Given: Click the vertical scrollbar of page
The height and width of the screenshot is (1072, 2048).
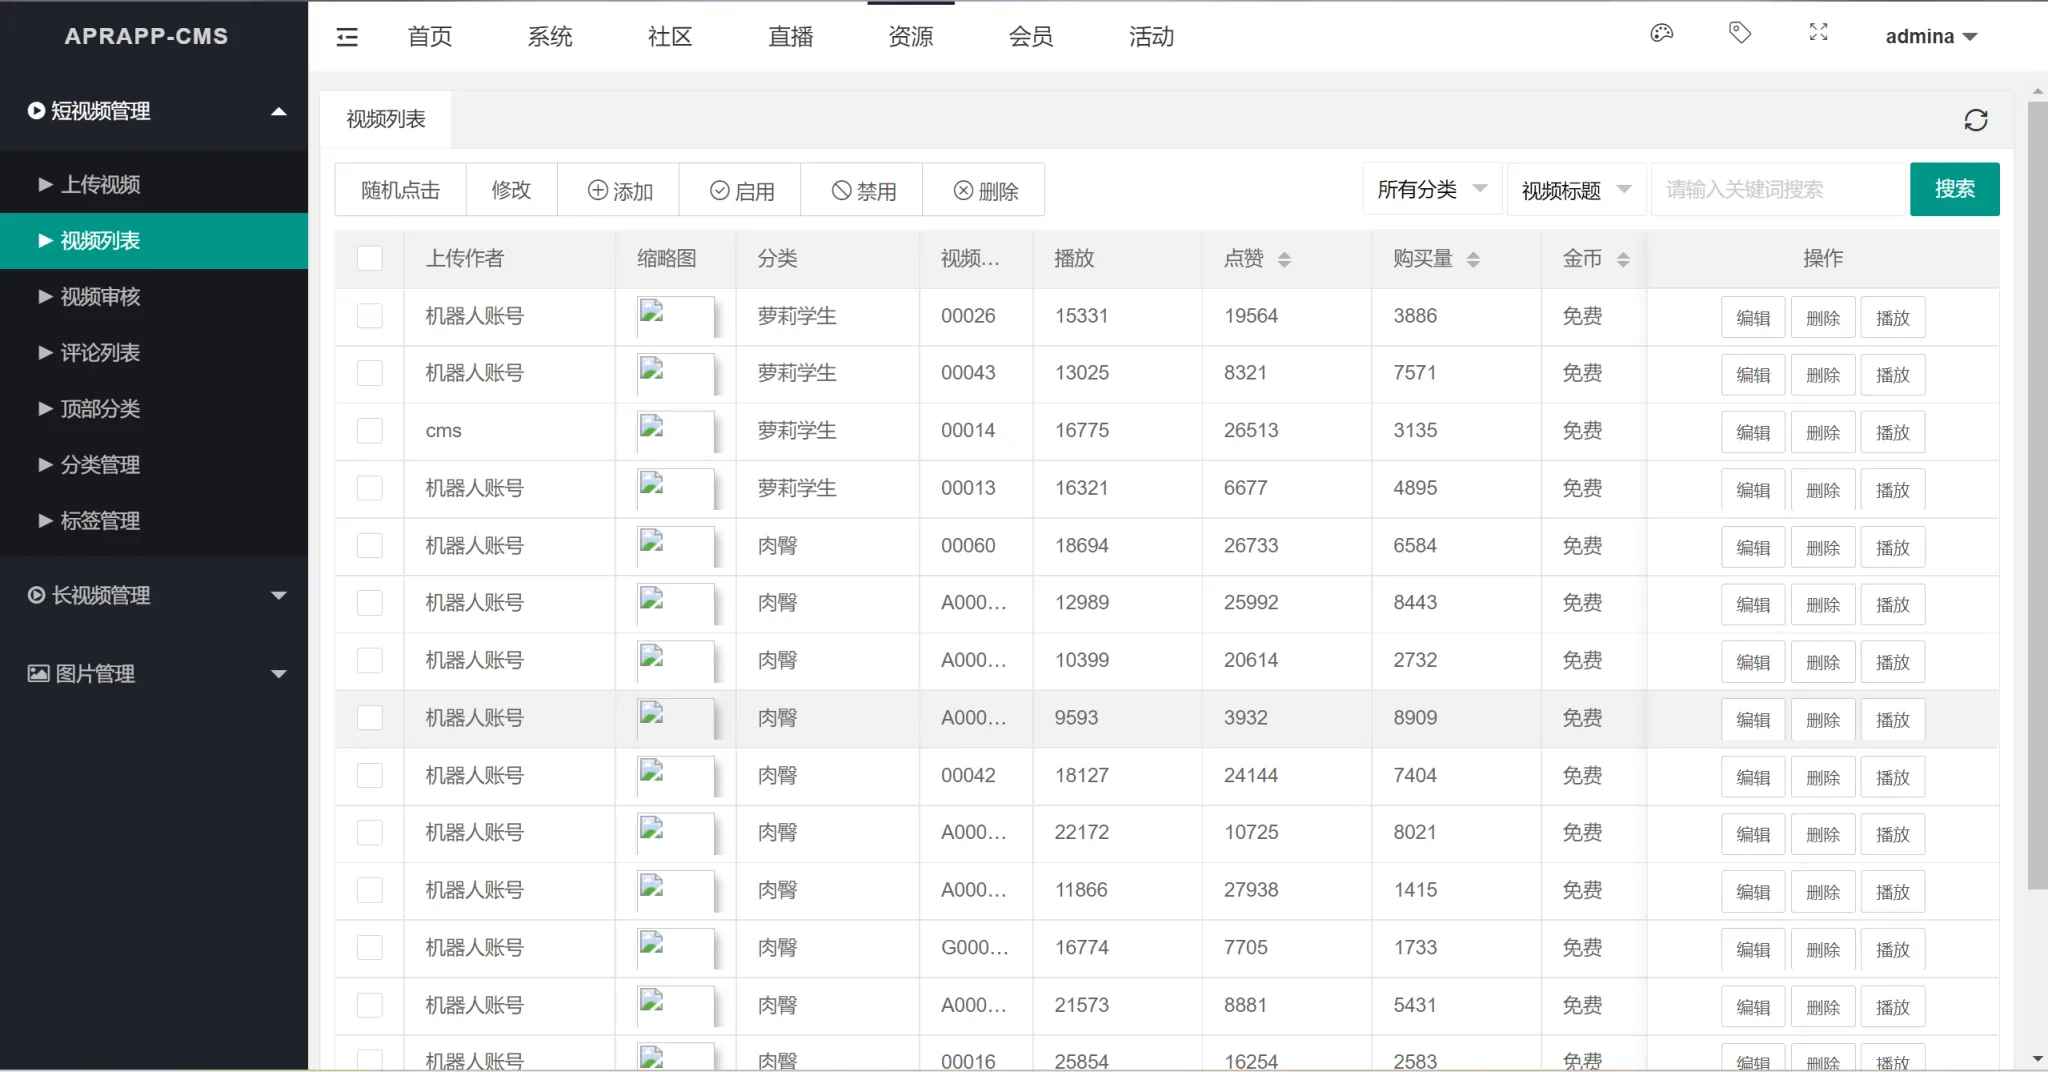Looking at the screenshot, I should (x=2037, y=500).
